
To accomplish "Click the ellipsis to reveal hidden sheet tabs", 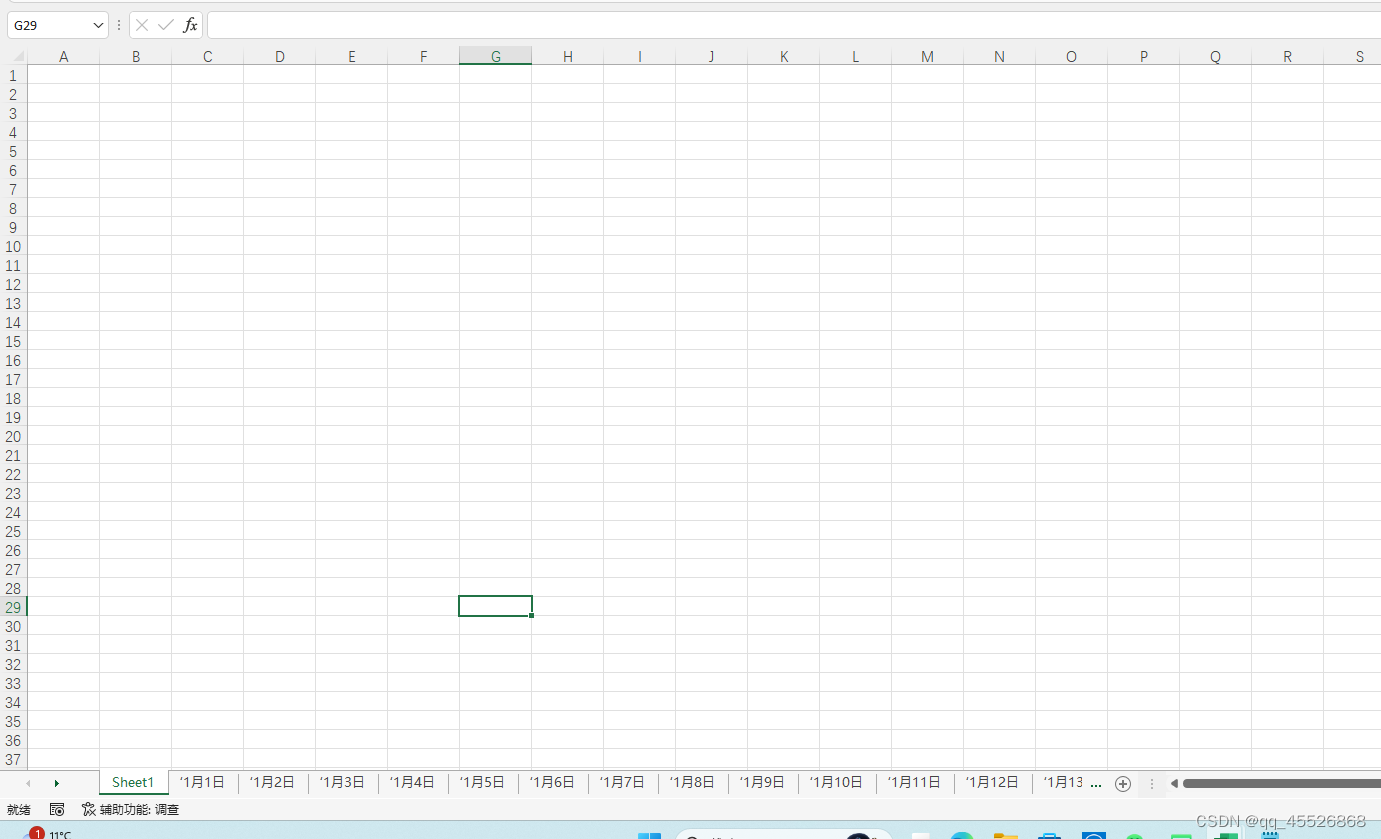I will coord(1096,783).
